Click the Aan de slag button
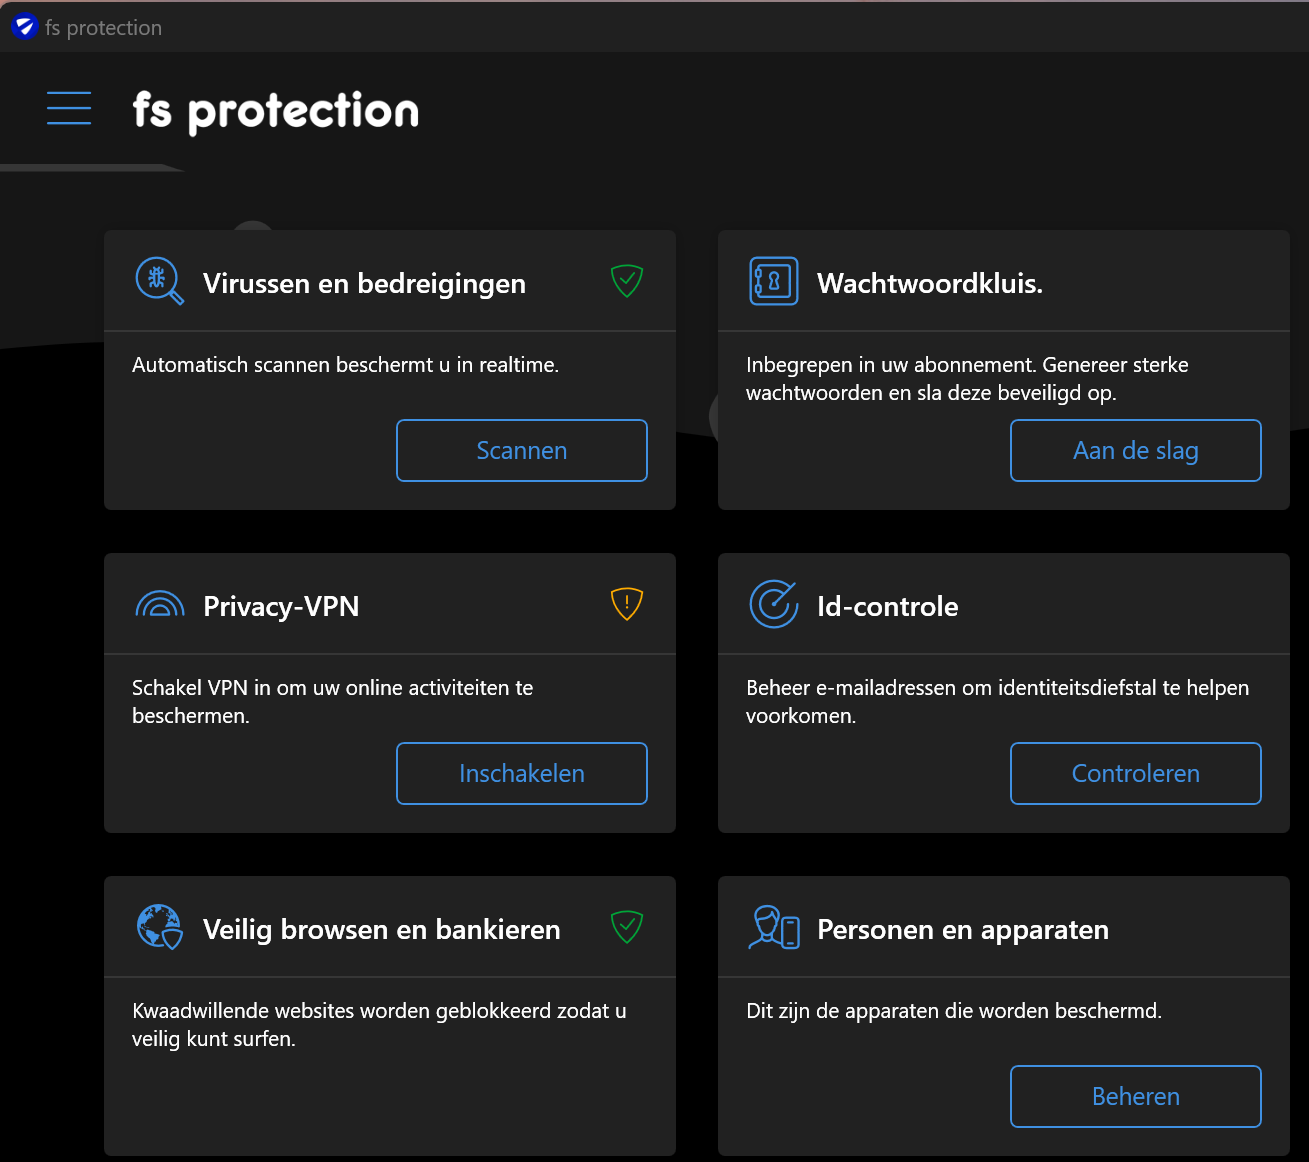This screenshot has width=1309, height=1162. [x=1136, y=451]
